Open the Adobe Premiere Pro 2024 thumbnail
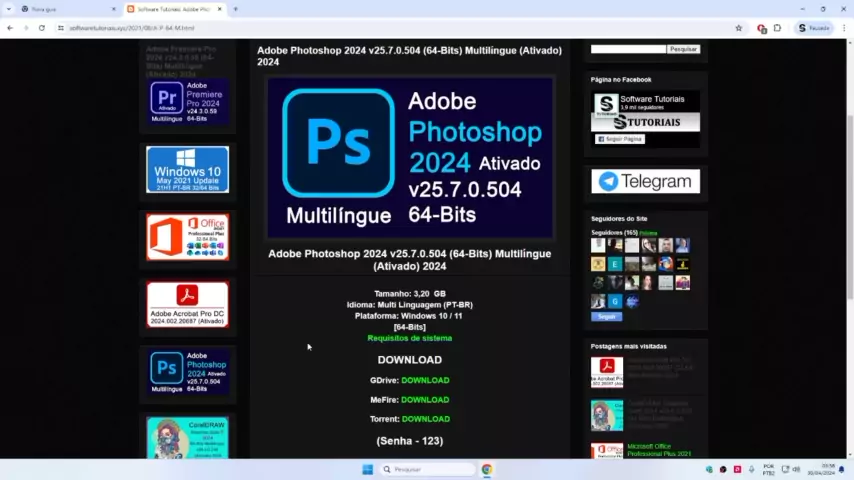The height and width of the screenshot is (480, 854). click(x=188, y=102)
